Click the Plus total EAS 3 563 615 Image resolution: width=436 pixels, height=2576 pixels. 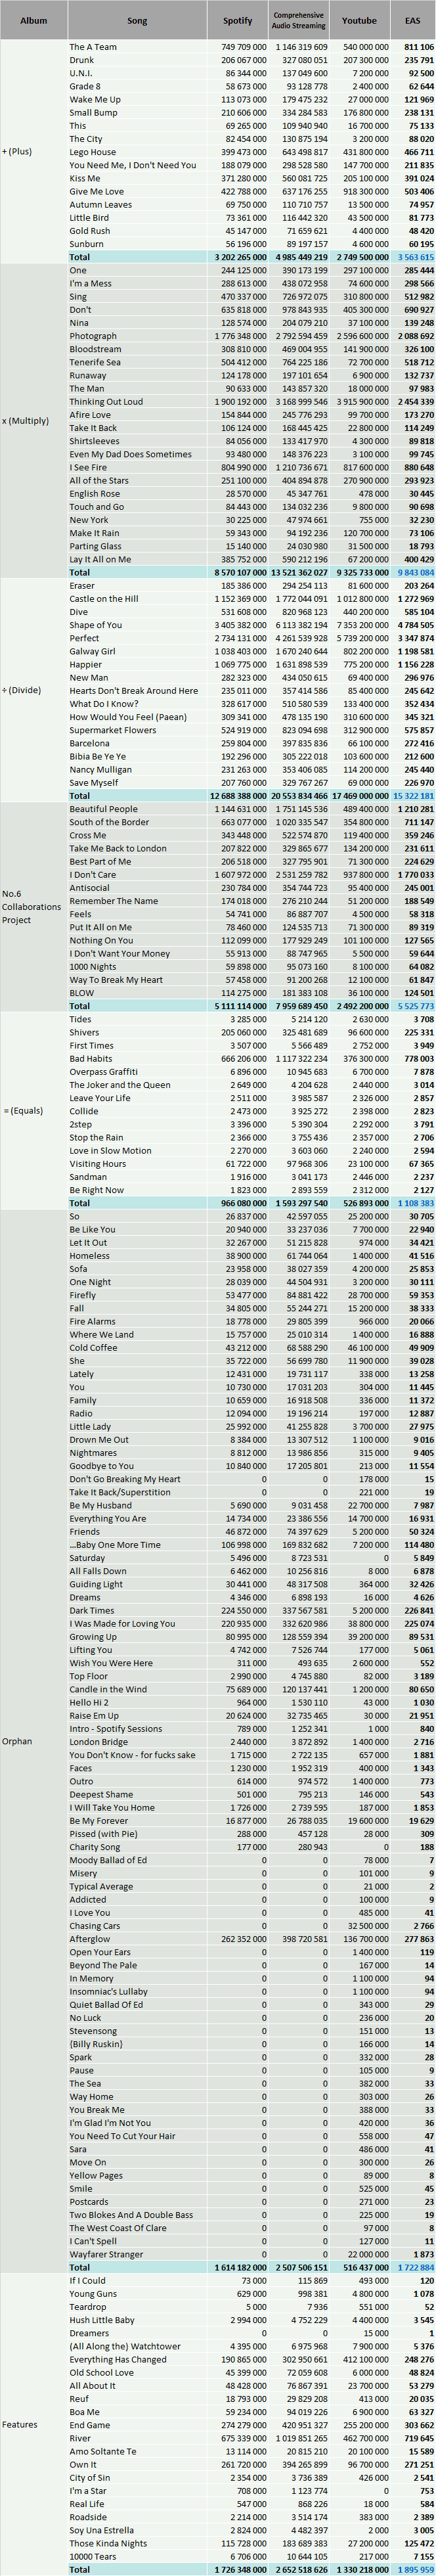pyautogui.click(x=416, y=257)
